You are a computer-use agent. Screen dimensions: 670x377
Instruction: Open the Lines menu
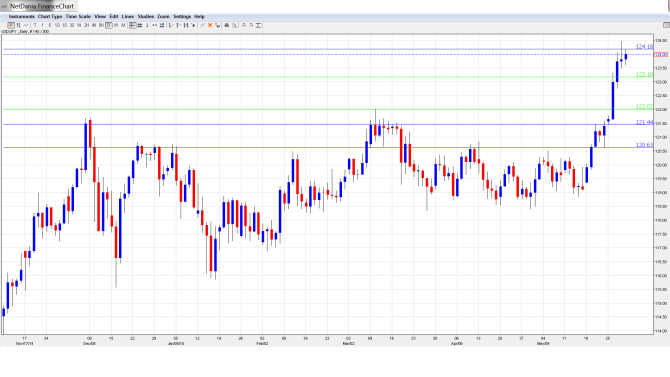(128, 16)
